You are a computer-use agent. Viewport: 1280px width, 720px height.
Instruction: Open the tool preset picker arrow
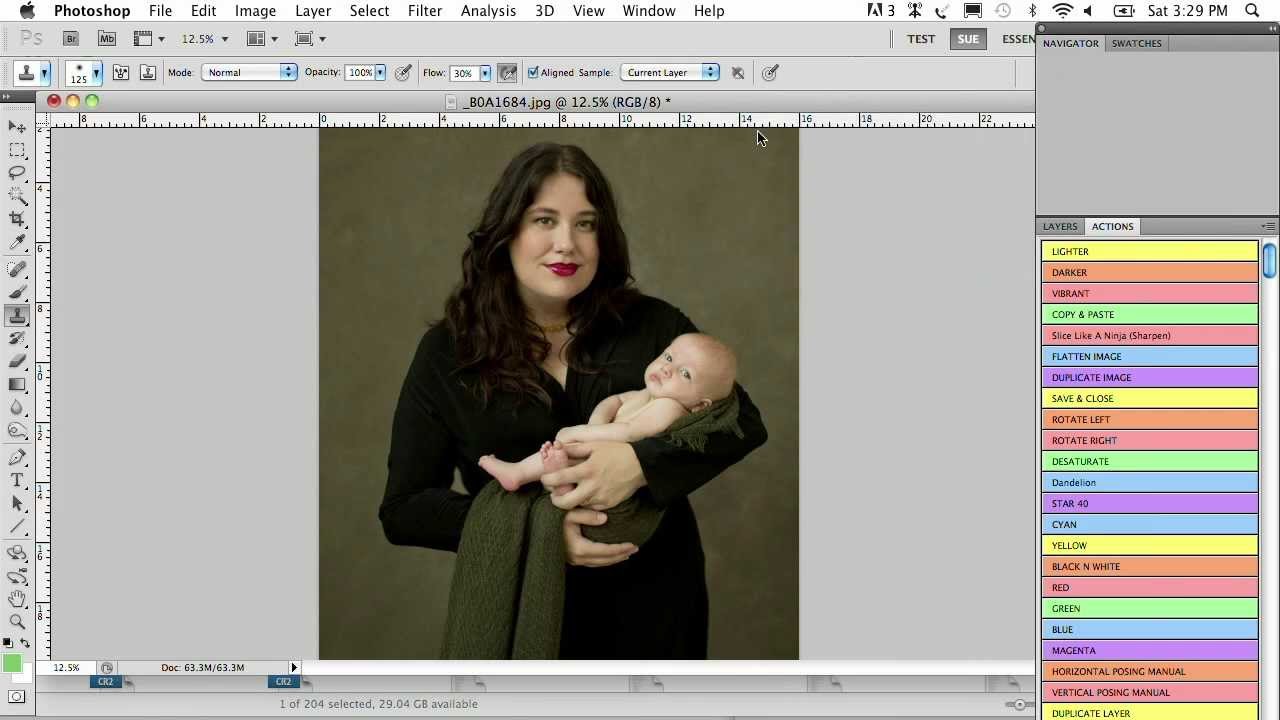pos(44,72)
